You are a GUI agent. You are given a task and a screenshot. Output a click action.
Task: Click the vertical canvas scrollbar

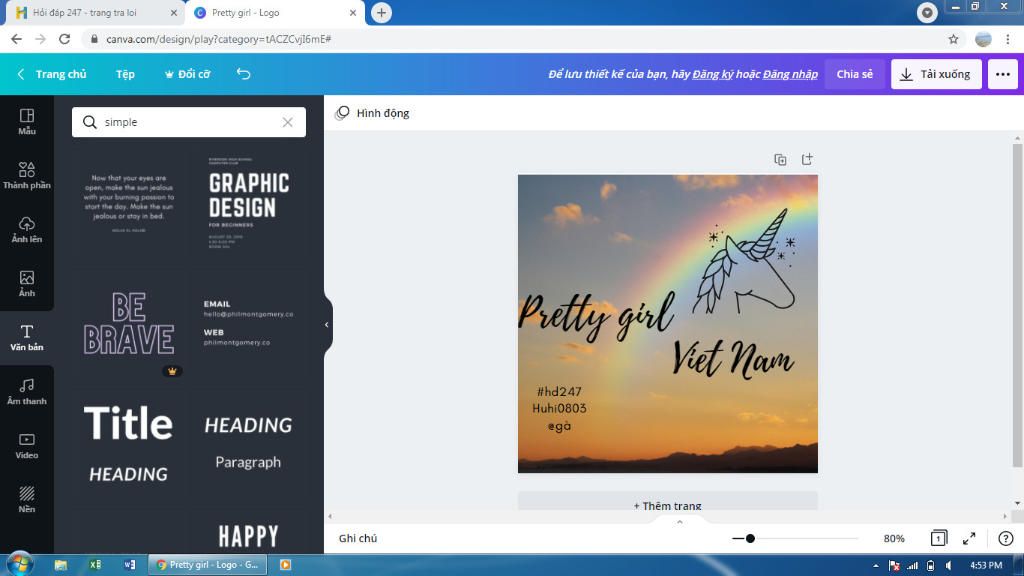click(x=1017, y=305)
